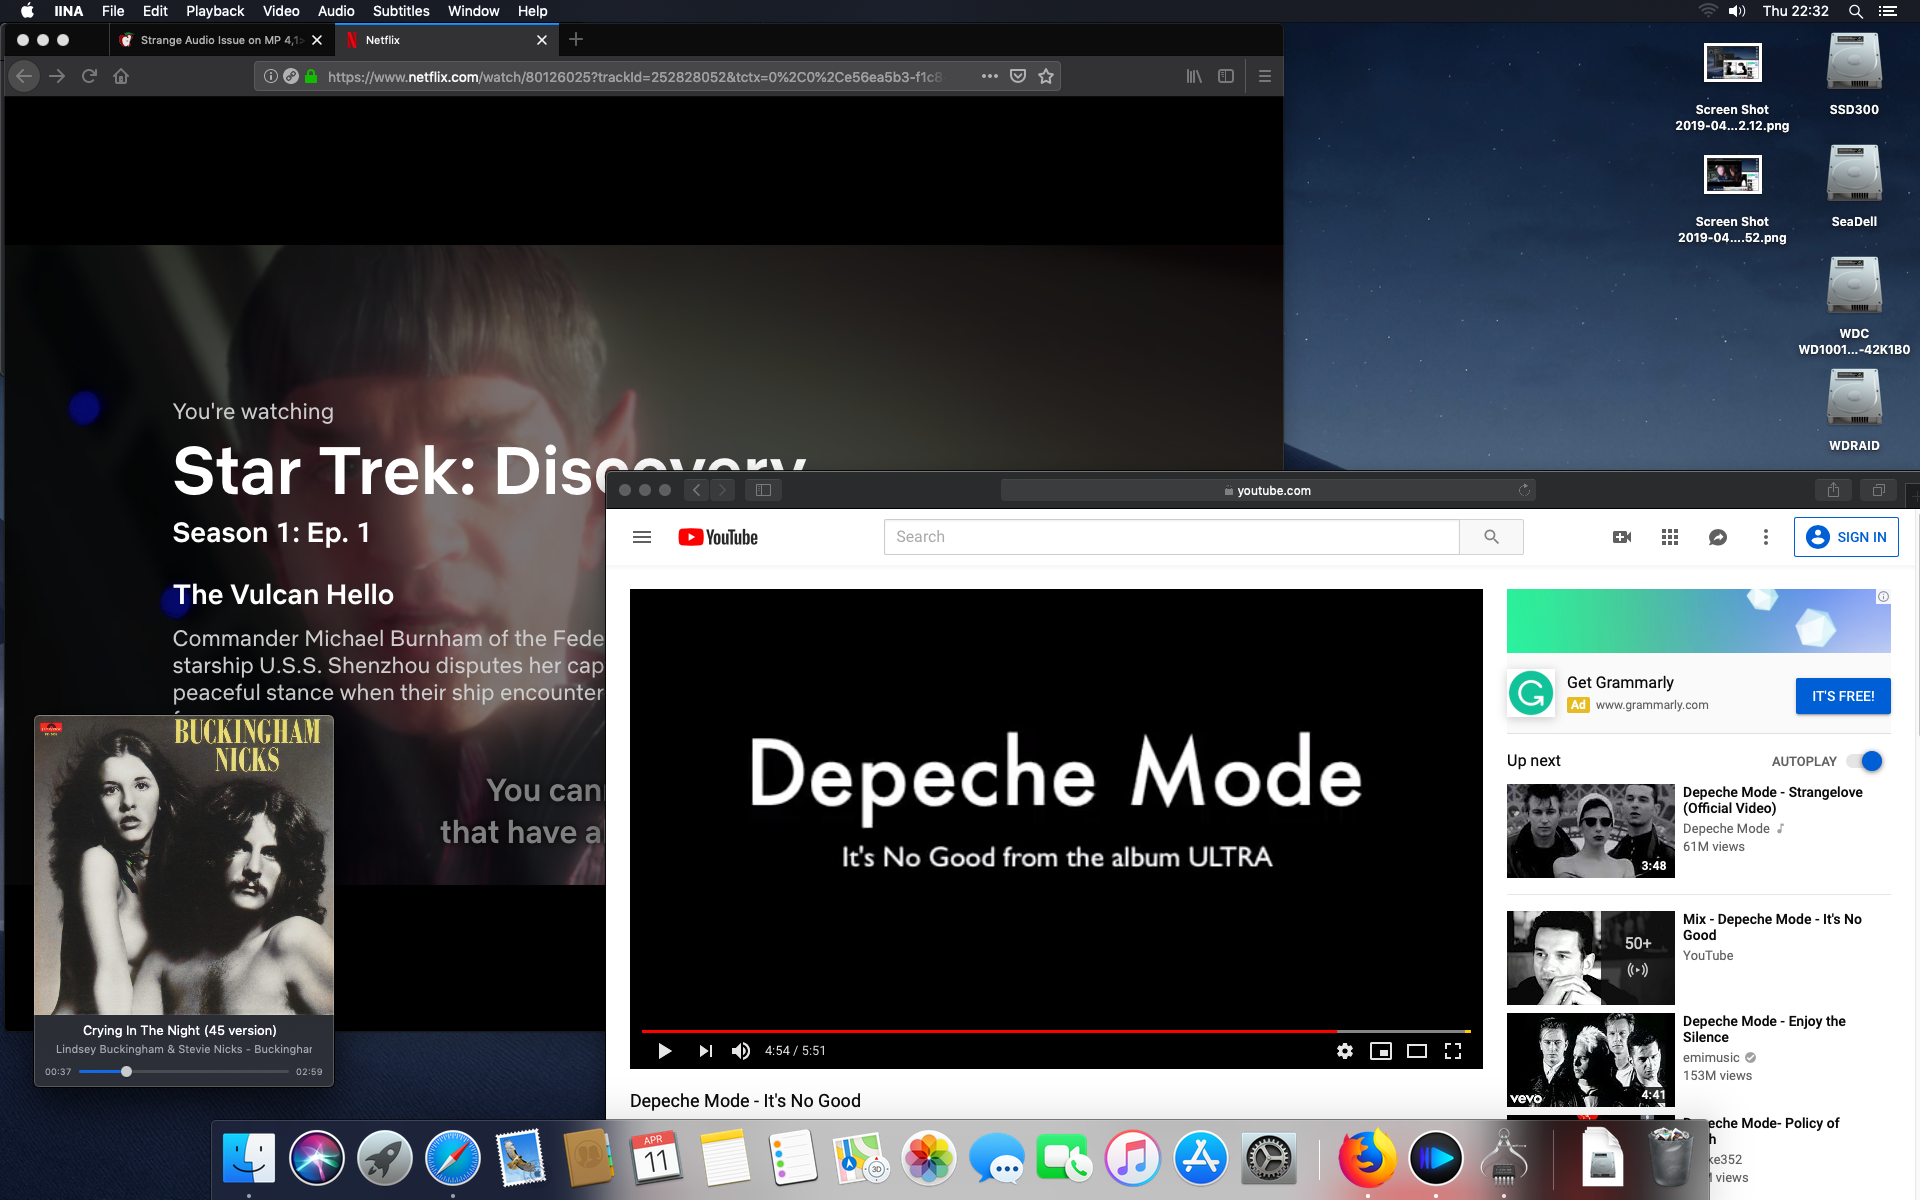Click IT'S FREE! Grammarly ad button
Screen dimensions: 1920x1200
click(1843, 696)
